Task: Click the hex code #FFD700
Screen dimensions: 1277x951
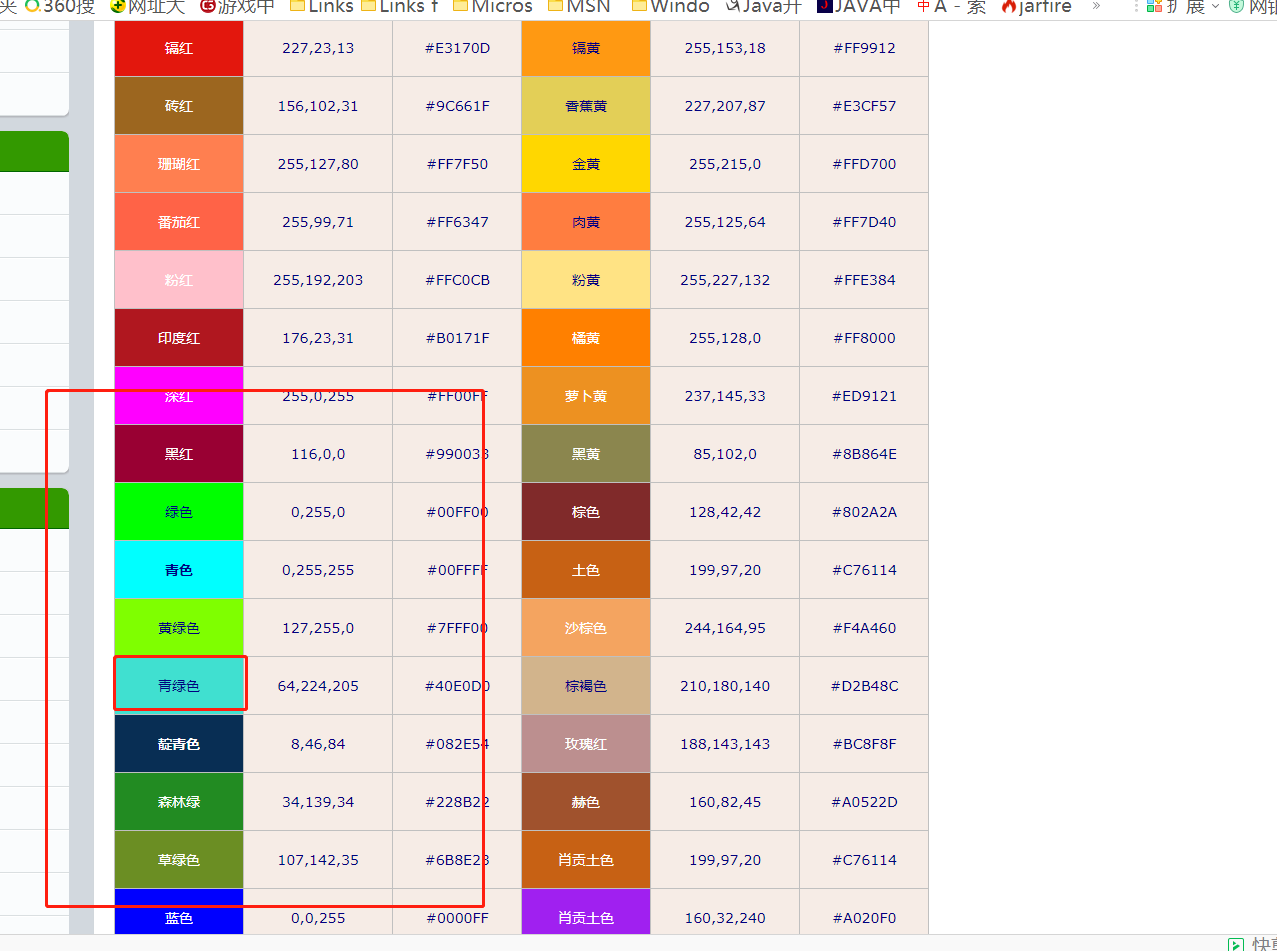Action: pos(865,164)
